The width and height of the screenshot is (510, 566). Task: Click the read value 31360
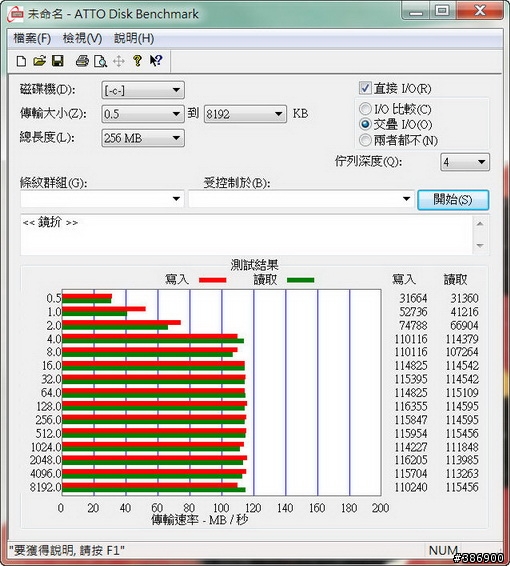pos(464,298)
